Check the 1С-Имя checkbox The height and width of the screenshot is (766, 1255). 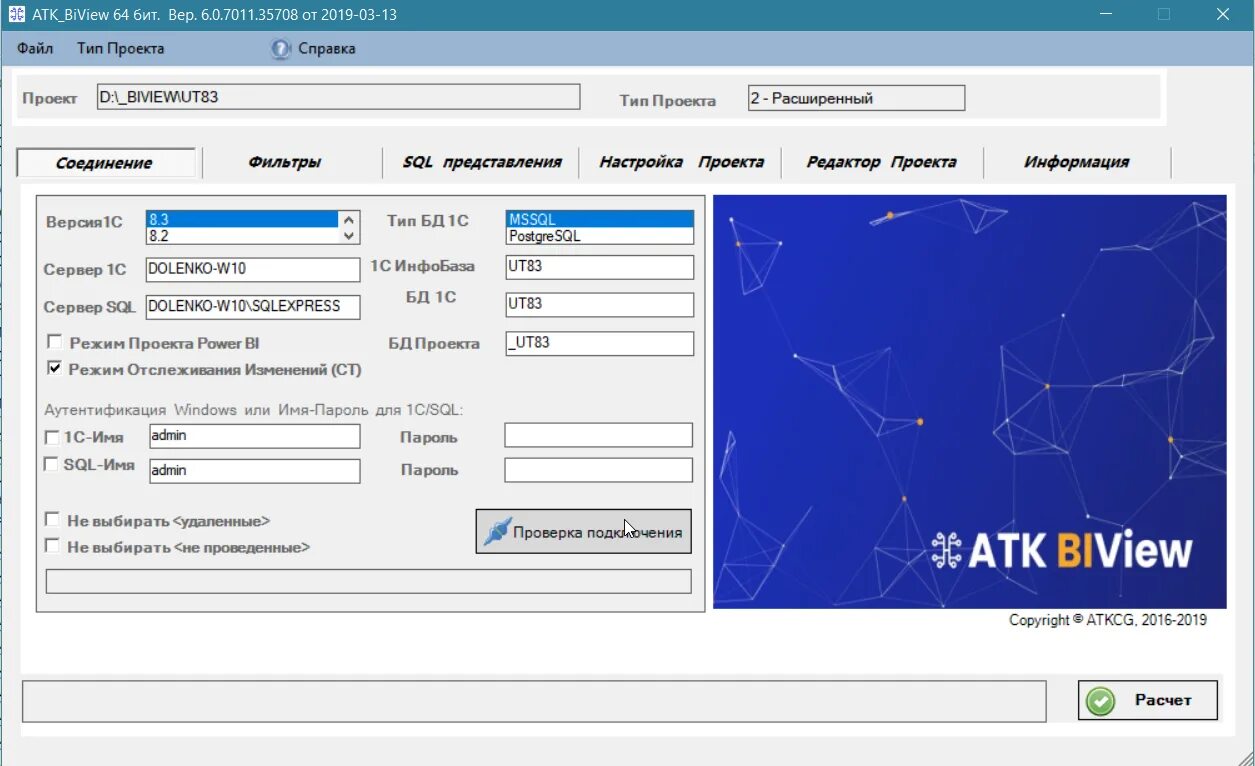[52, 437]
